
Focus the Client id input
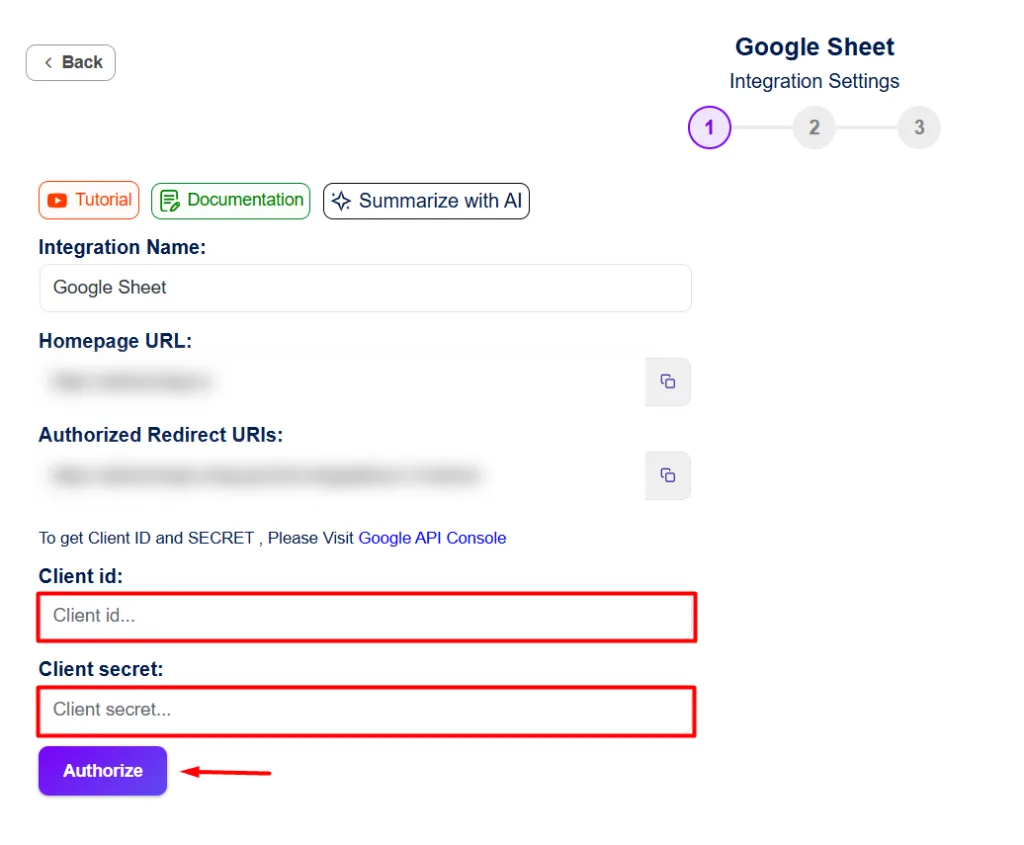point(366,617)
